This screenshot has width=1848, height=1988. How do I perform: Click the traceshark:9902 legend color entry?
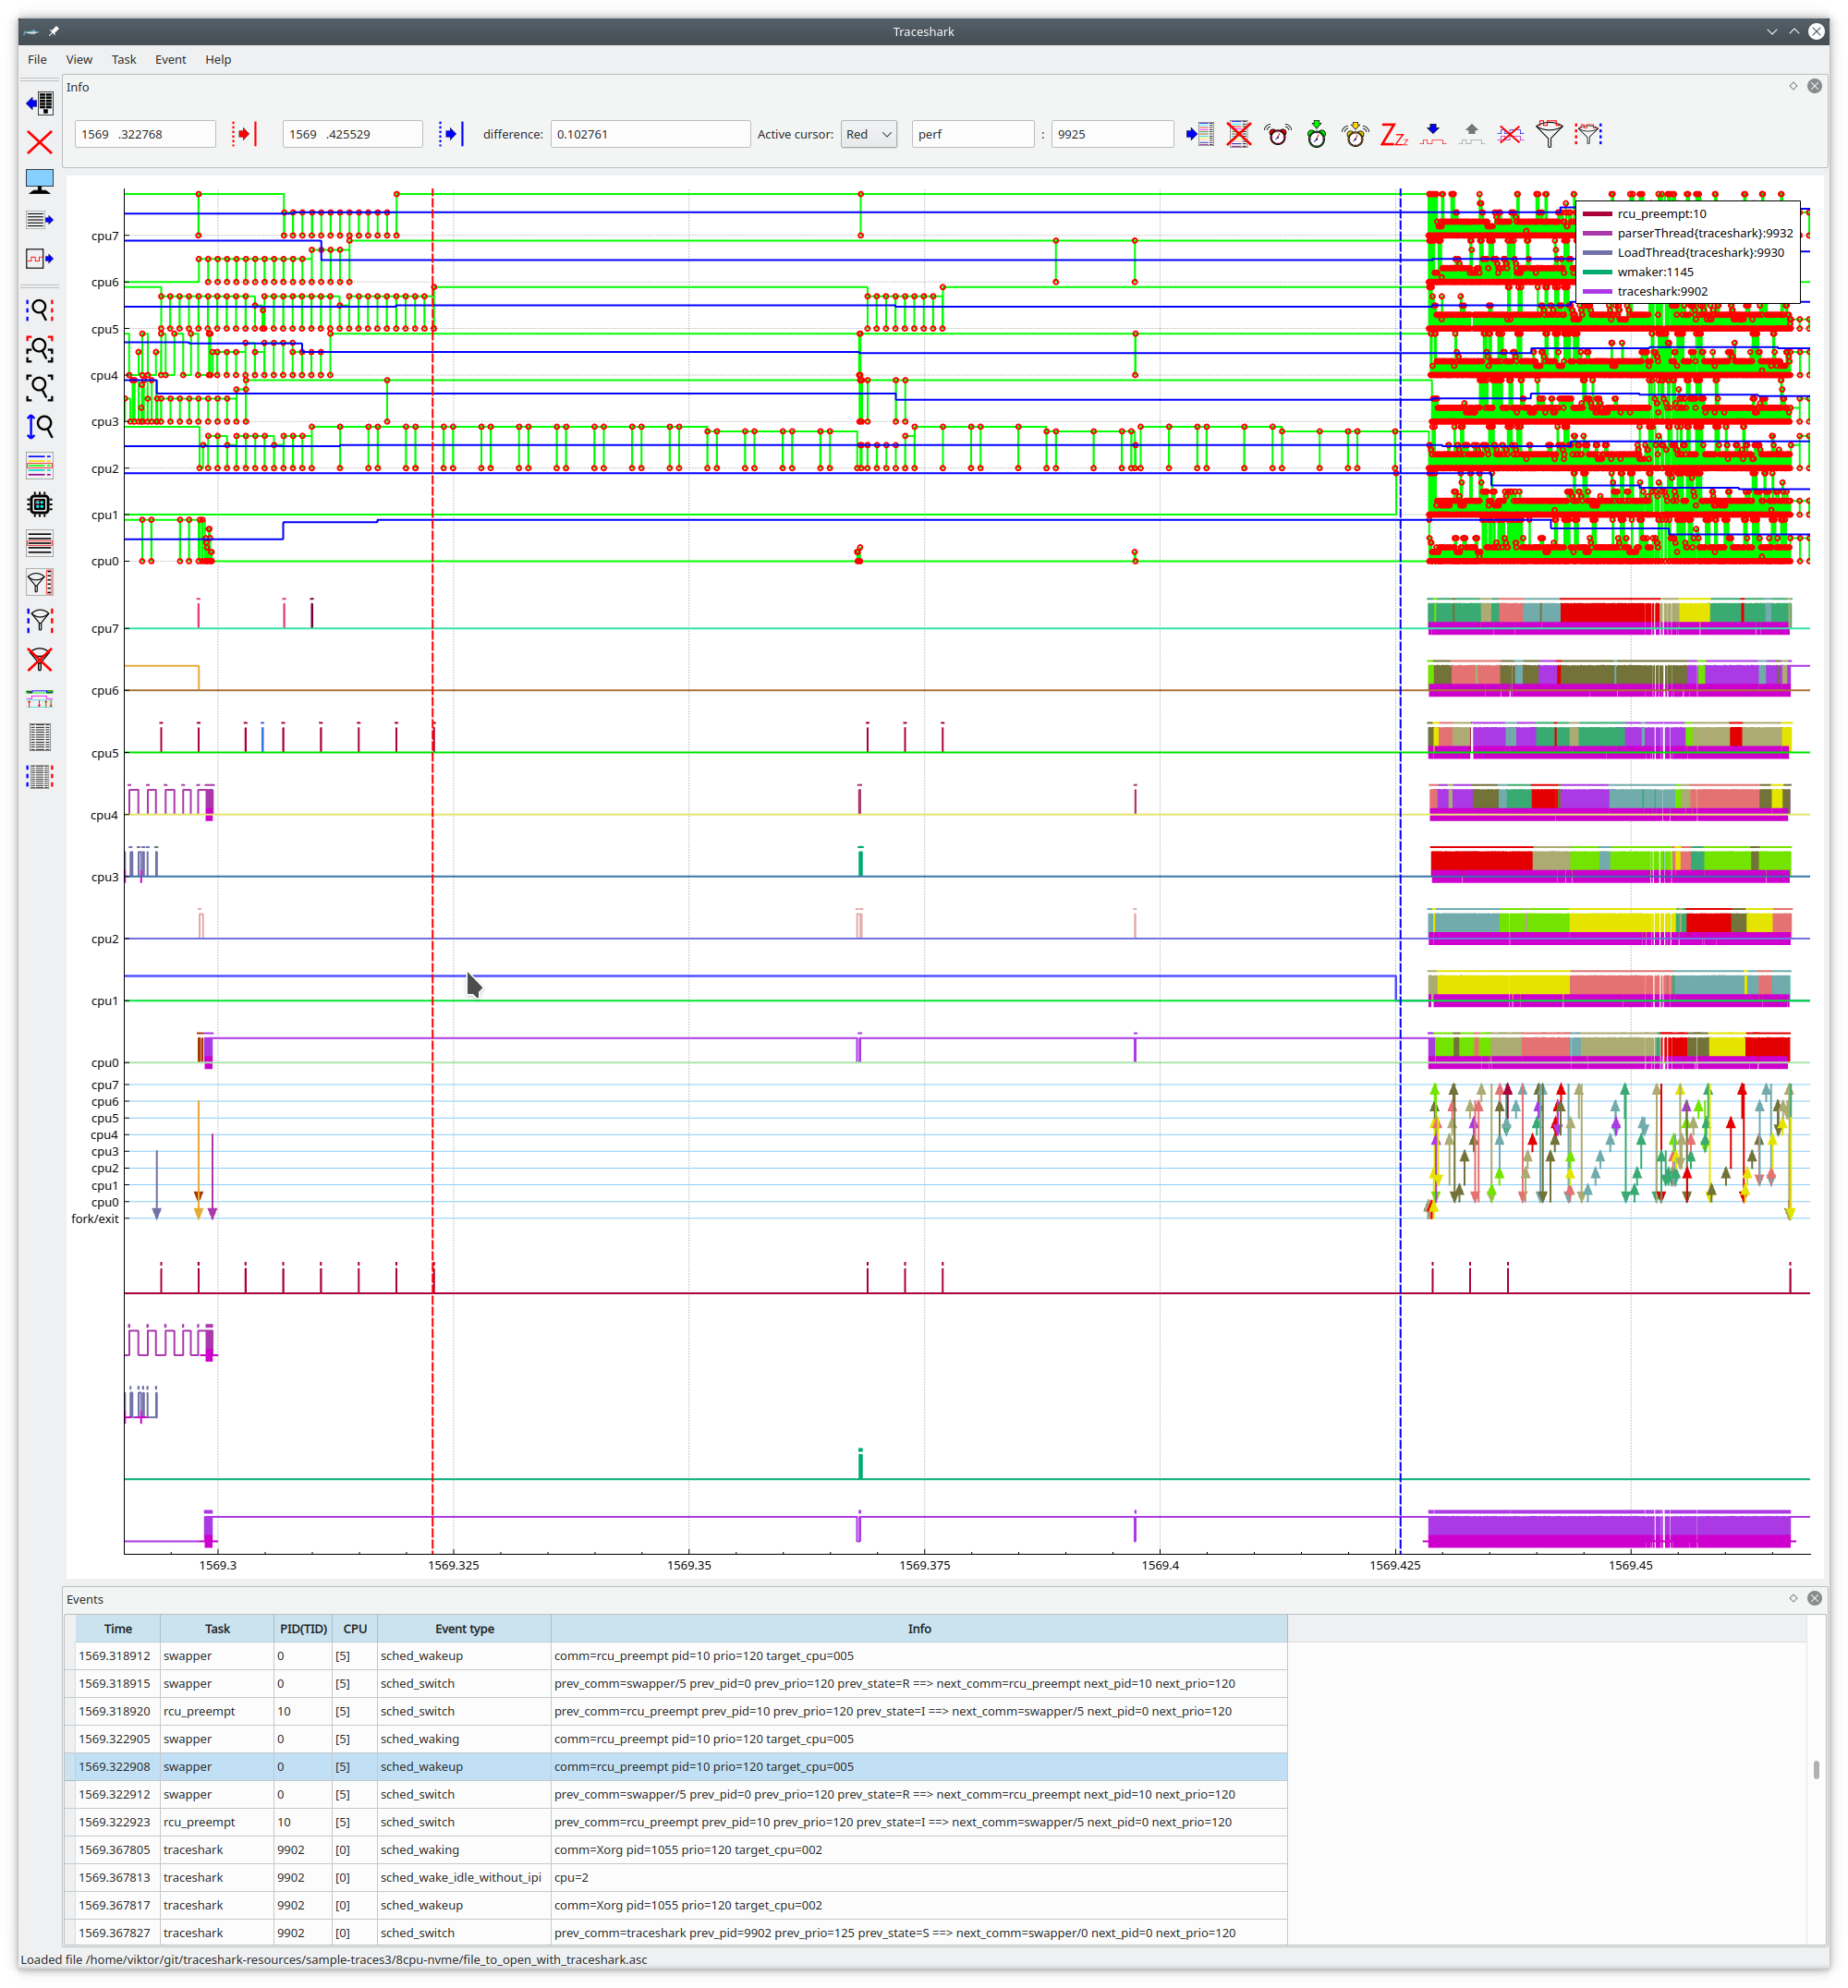coord(1597,291)
